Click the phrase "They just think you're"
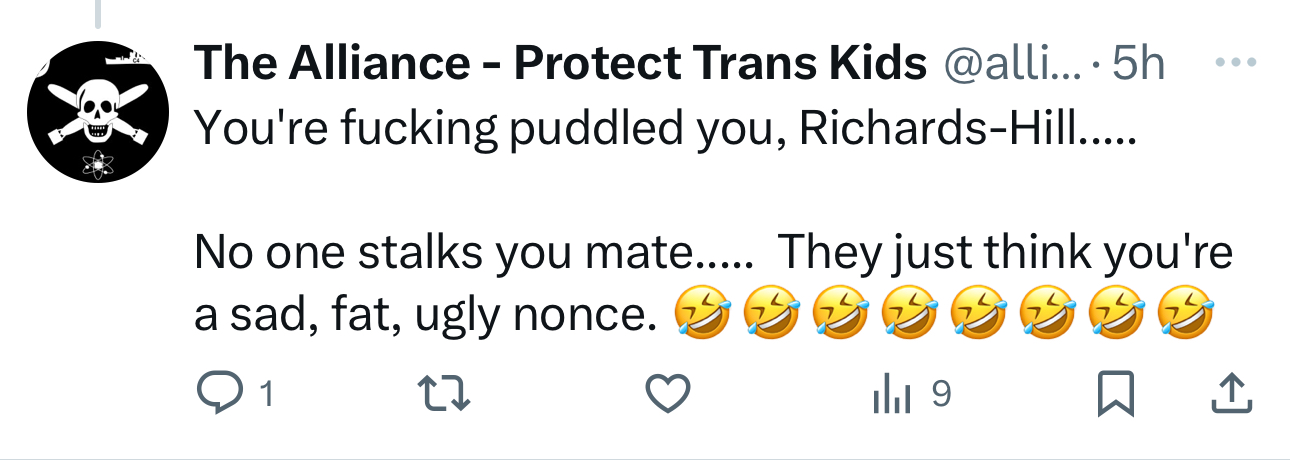Viewport: 1290px width, 473px height. coord(1004,252)
